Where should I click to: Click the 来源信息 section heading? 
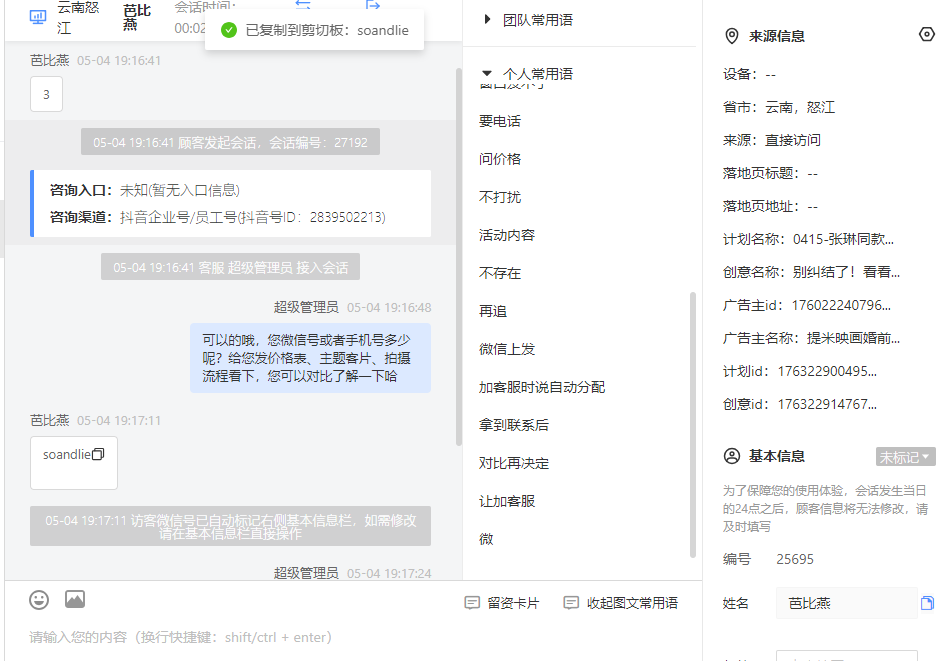777,36
